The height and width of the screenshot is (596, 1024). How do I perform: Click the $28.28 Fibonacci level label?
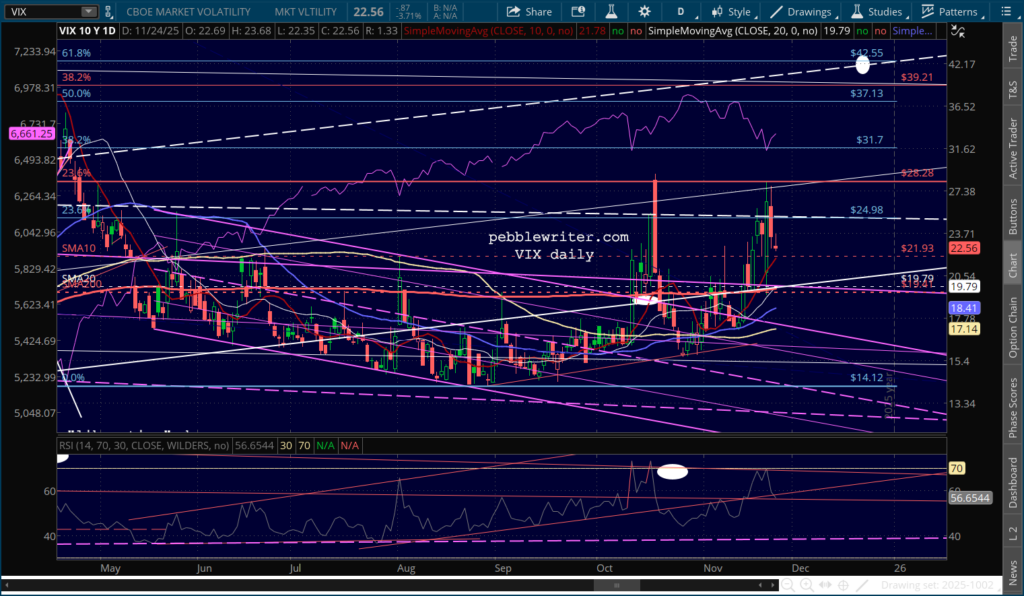(x=917, y=173)
